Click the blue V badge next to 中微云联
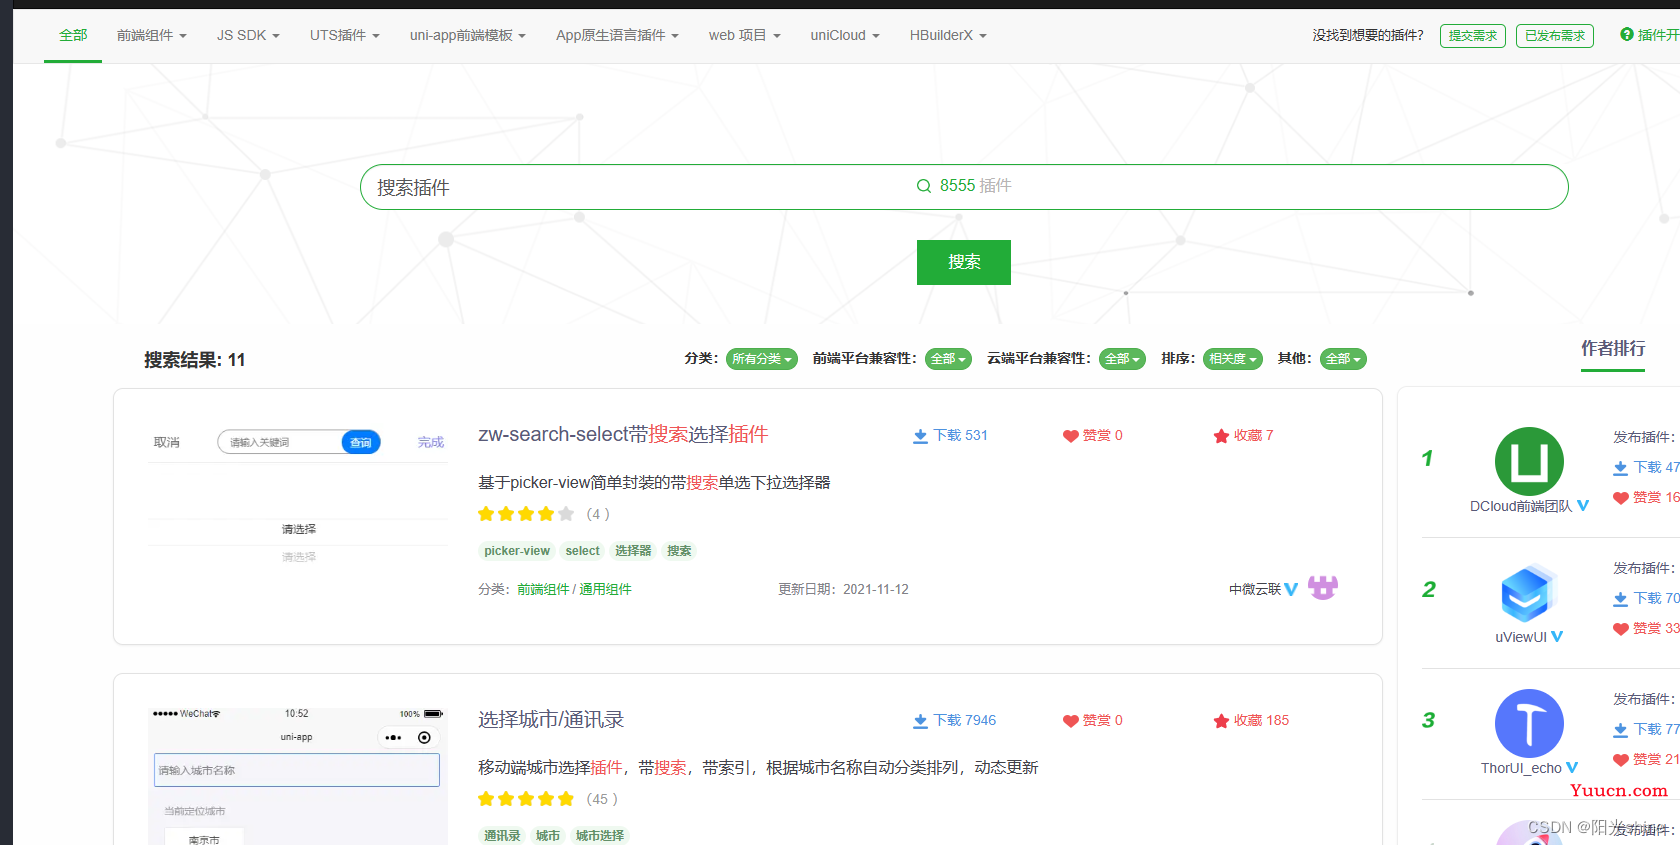This screenshot has height=845, width=1680. click(1291, 590)
